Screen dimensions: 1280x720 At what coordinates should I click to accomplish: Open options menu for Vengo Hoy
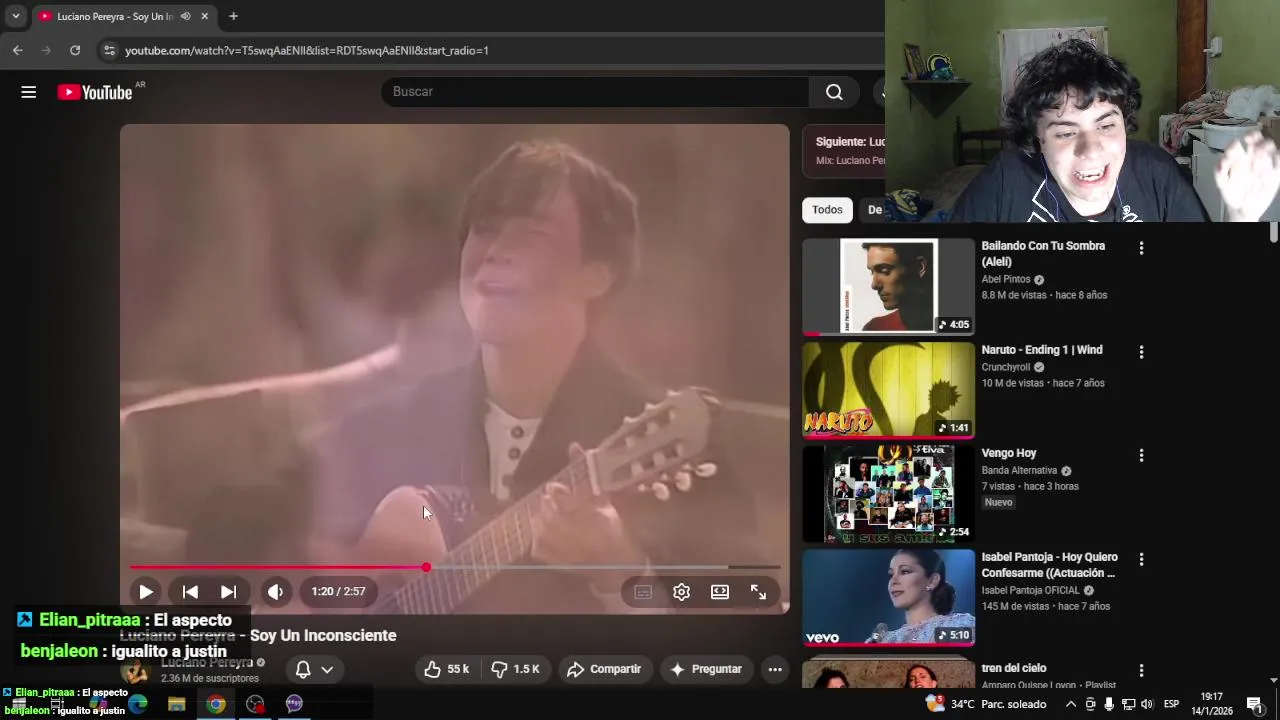[x=1141, y=455]
